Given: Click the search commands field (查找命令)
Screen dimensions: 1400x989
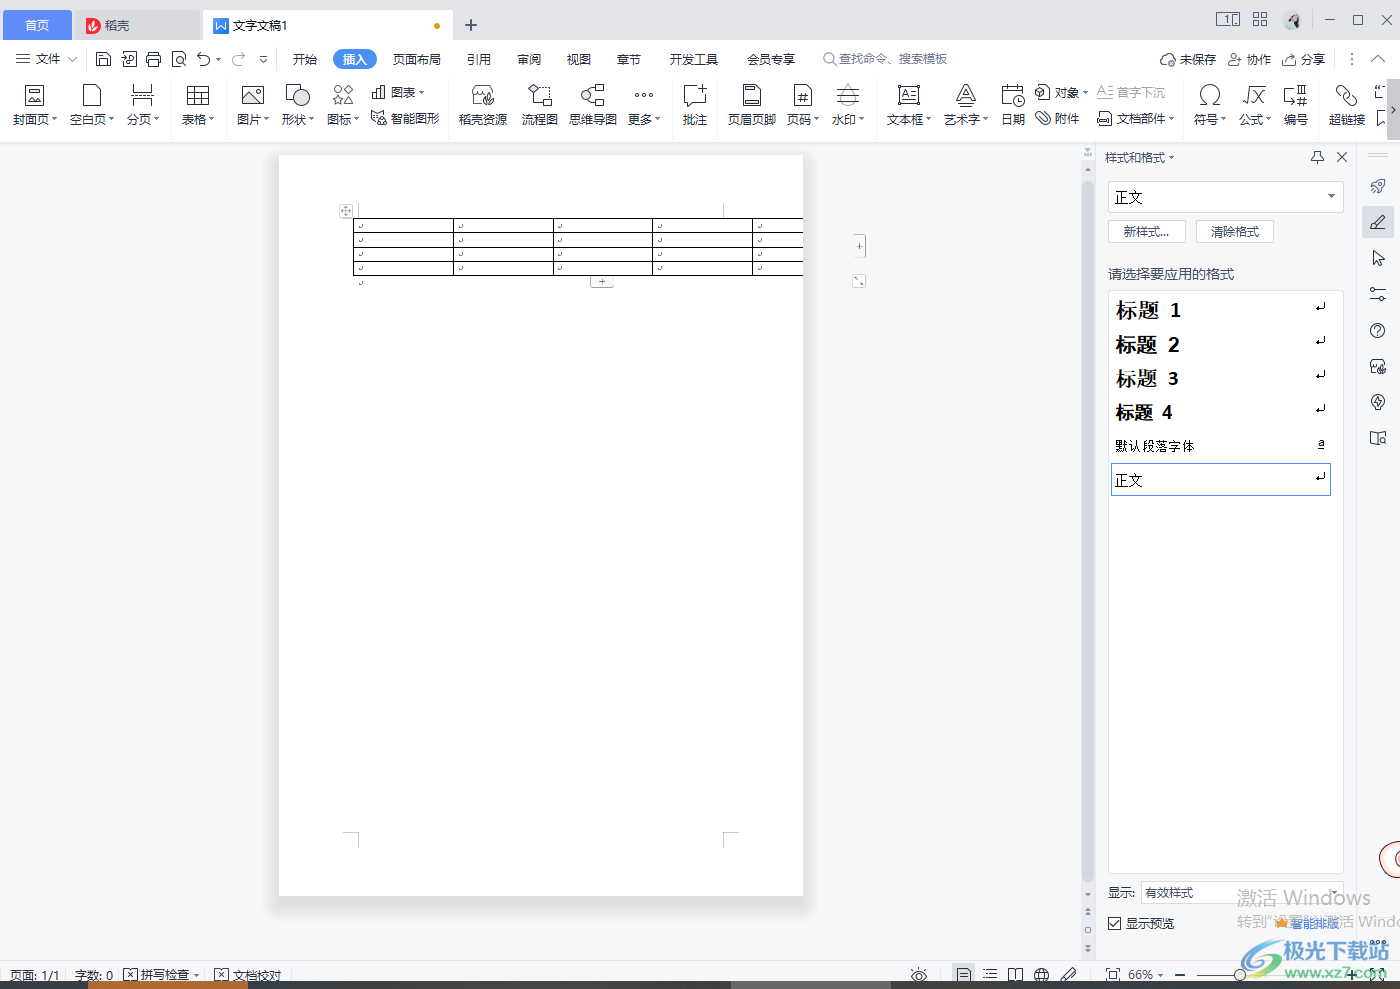Looking at the screenshot, I should click(885, 59).
